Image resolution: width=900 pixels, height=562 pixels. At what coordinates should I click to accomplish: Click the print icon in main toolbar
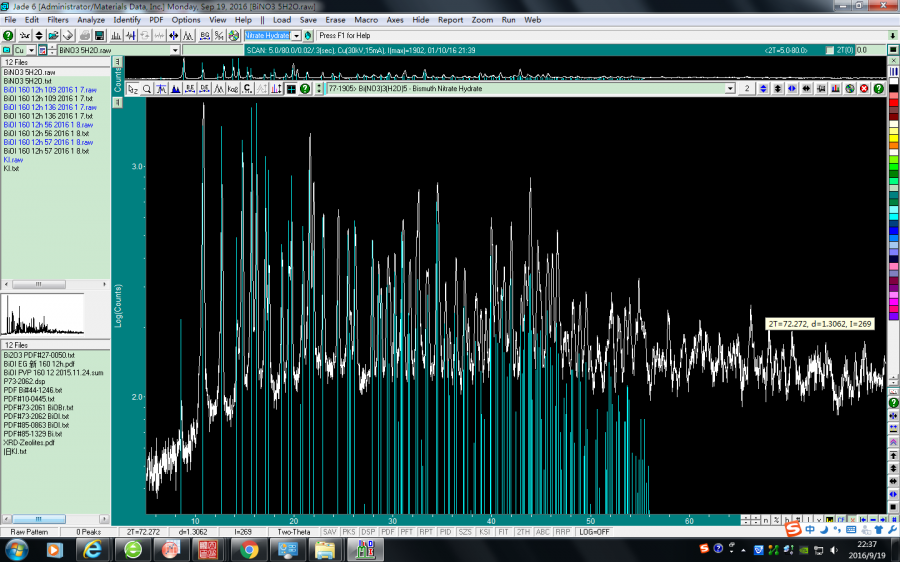86,35
